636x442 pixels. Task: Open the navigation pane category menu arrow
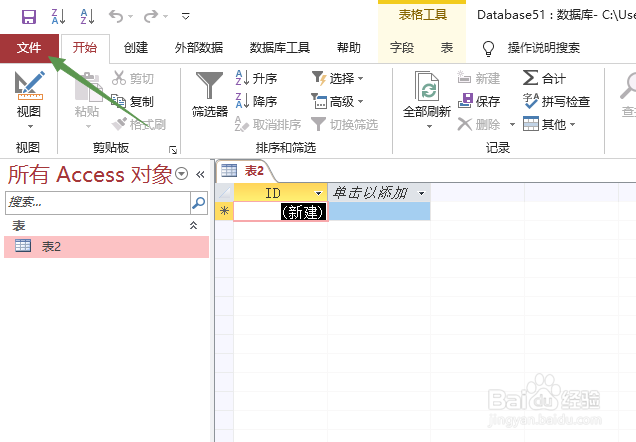click(x=181, y=174)
